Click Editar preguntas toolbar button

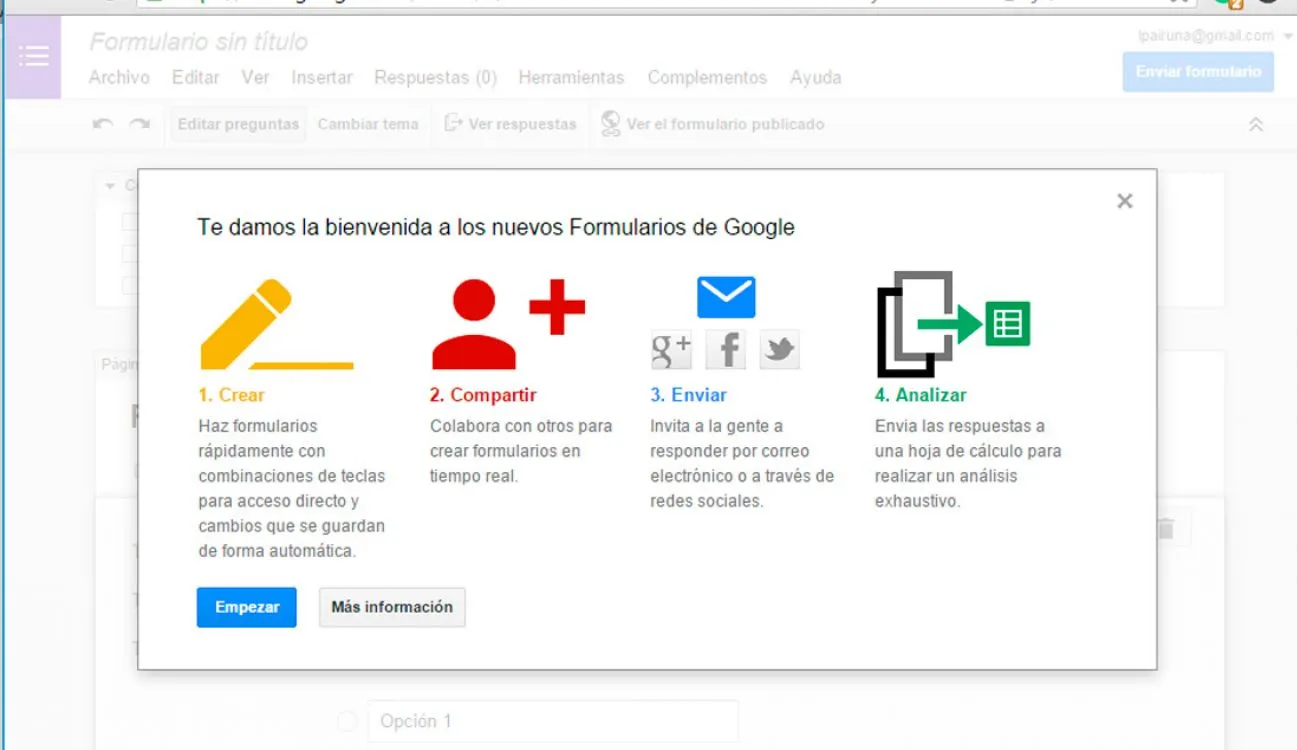point(238,124)
